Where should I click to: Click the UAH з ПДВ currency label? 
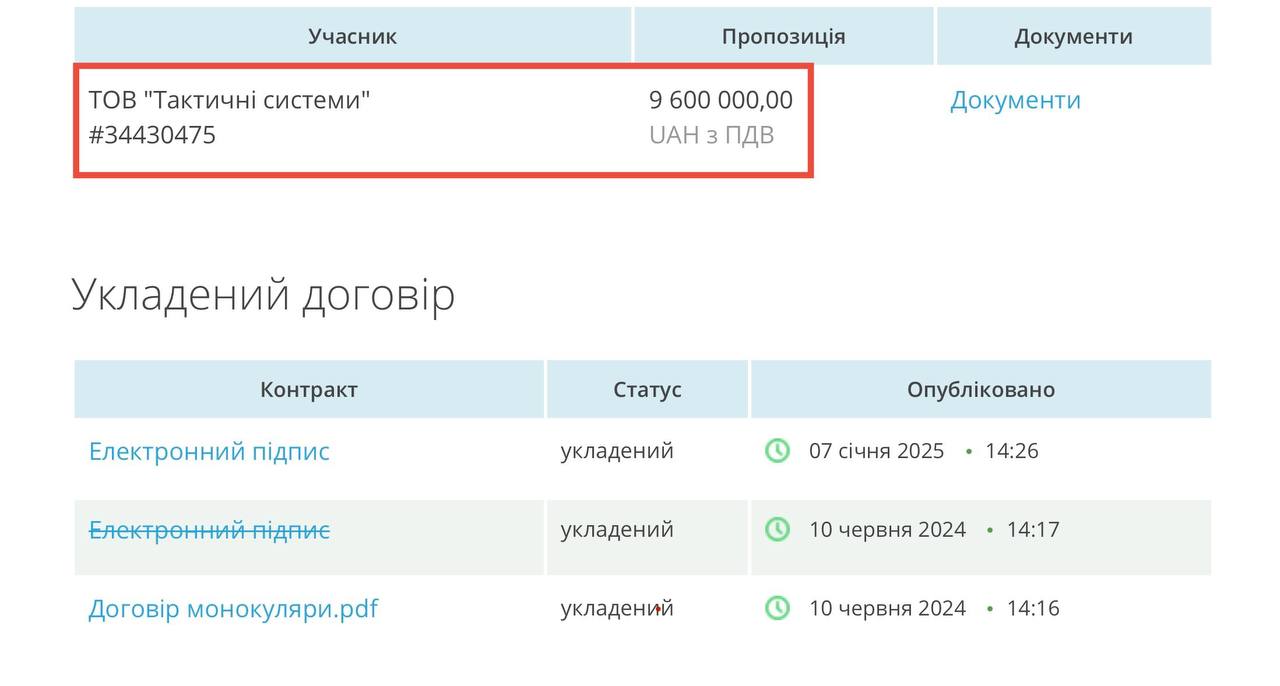(x=712, y=135)
